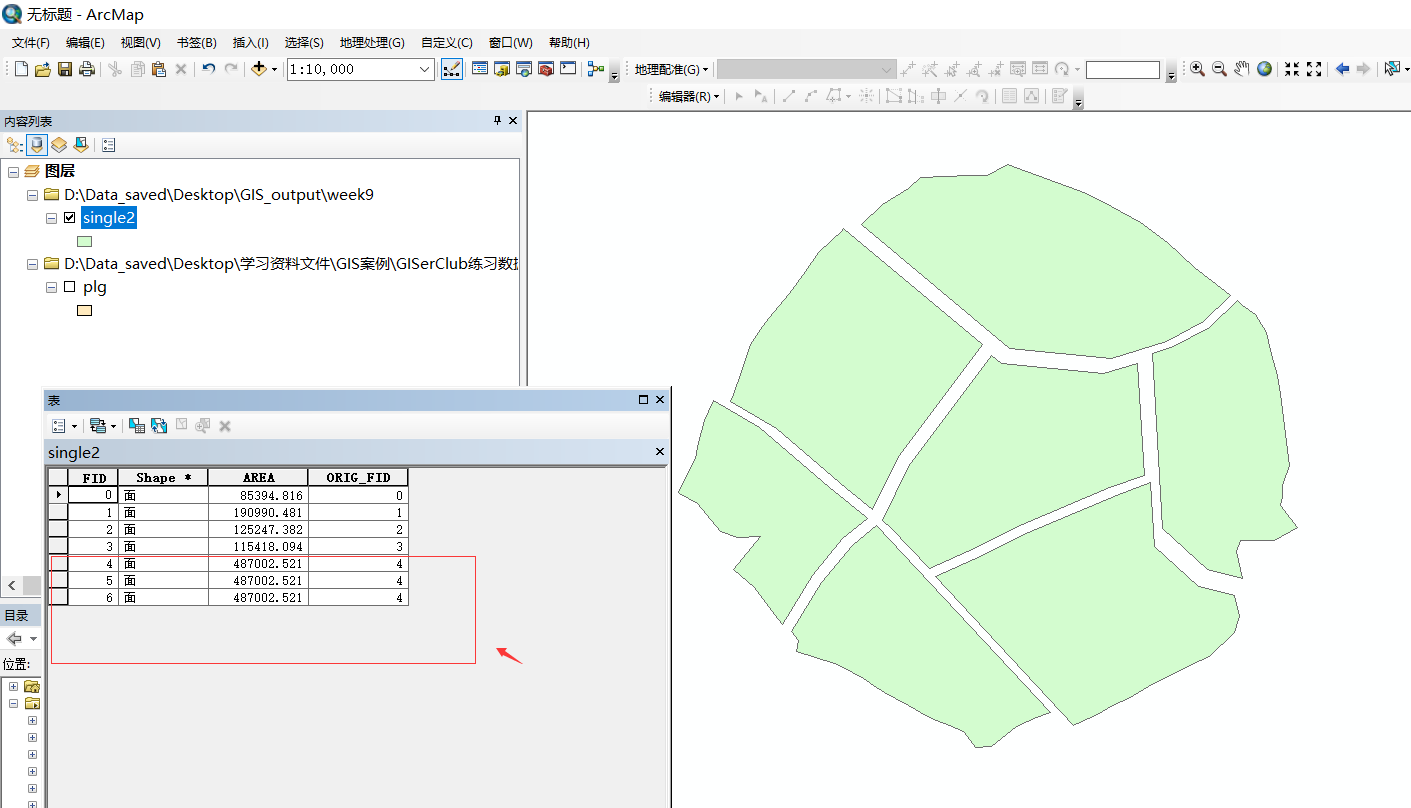List layers by selection
This screenshot has height=808, width=1411.
click(x=81, y=145)
